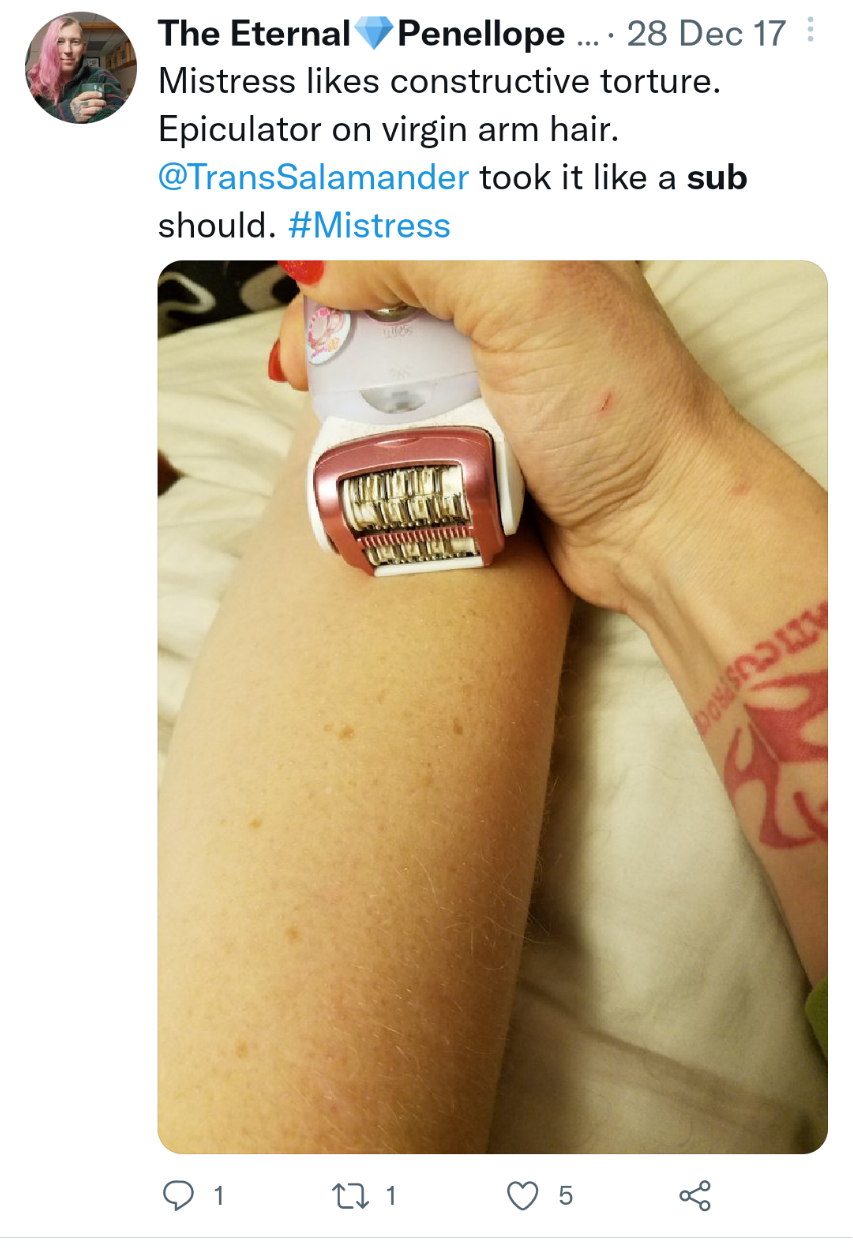Open the three-dot more options menu
The image size is (853, 1257).
(x=809, y=32)
